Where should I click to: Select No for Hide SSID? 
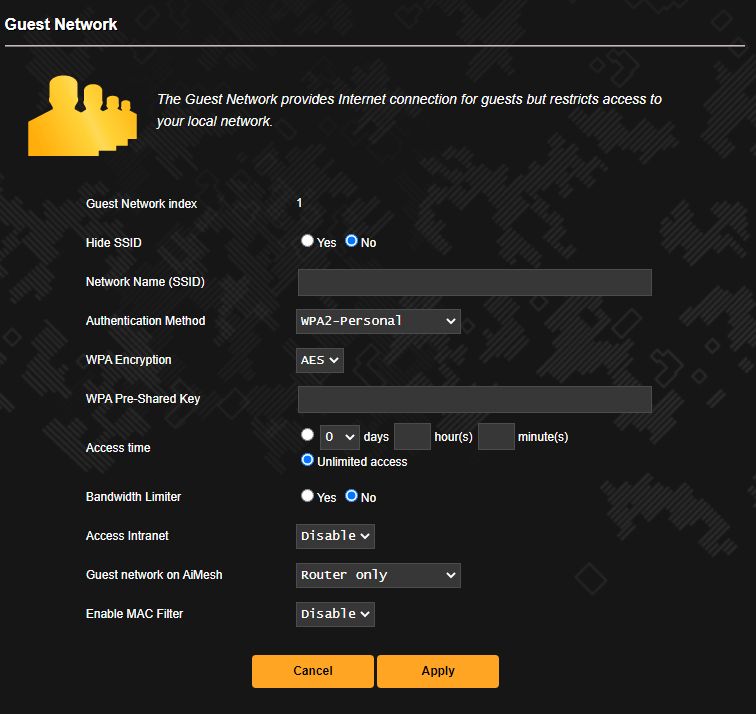coord(351,241)
